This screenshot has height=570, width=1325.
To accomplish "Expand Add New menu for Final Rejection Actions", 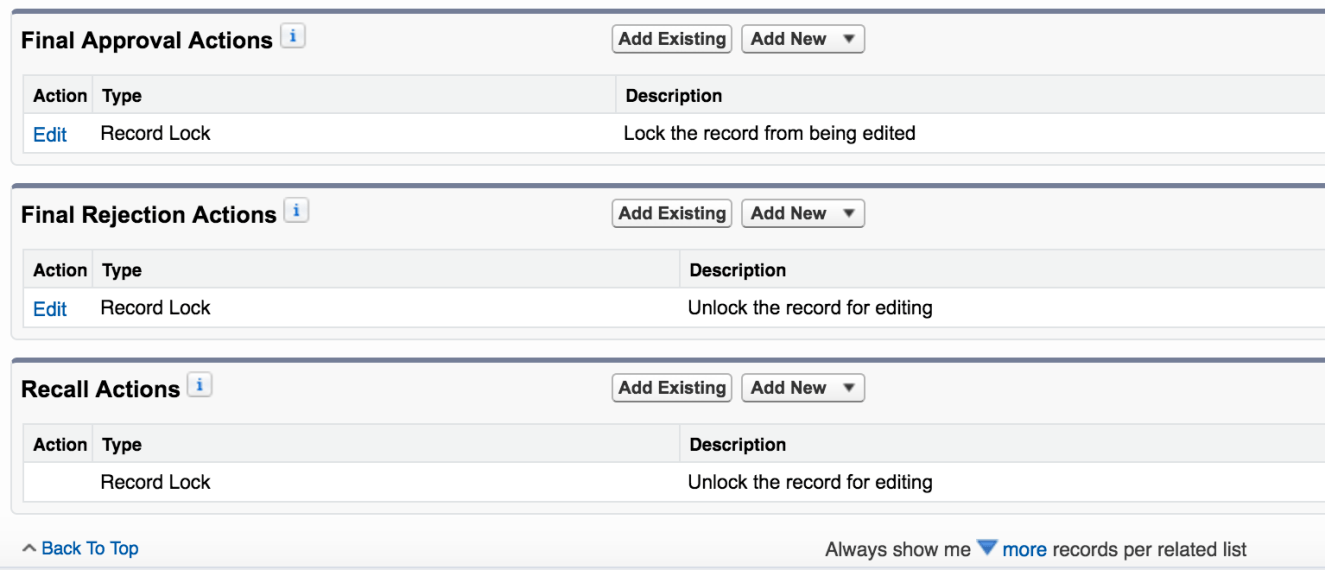I will pyautogui.click(x=803, y=213).
